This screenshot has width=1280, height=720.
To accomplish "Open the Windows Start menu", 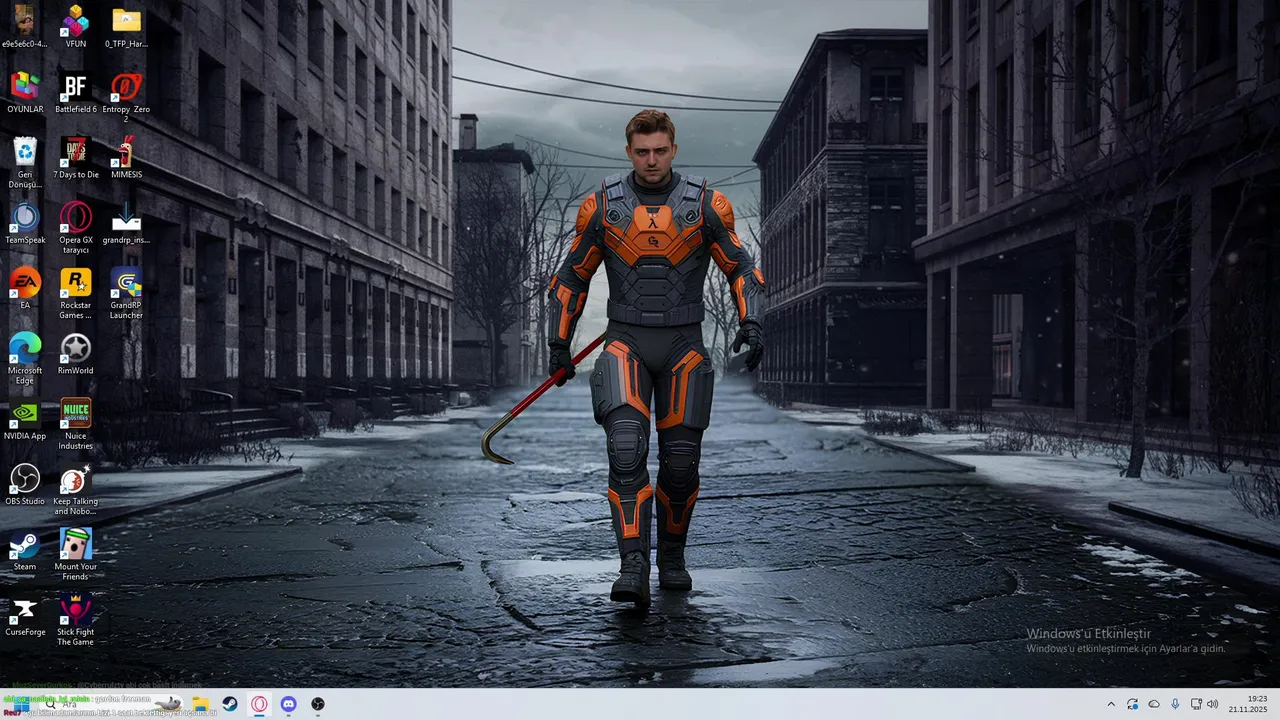I will coord(20,704).
